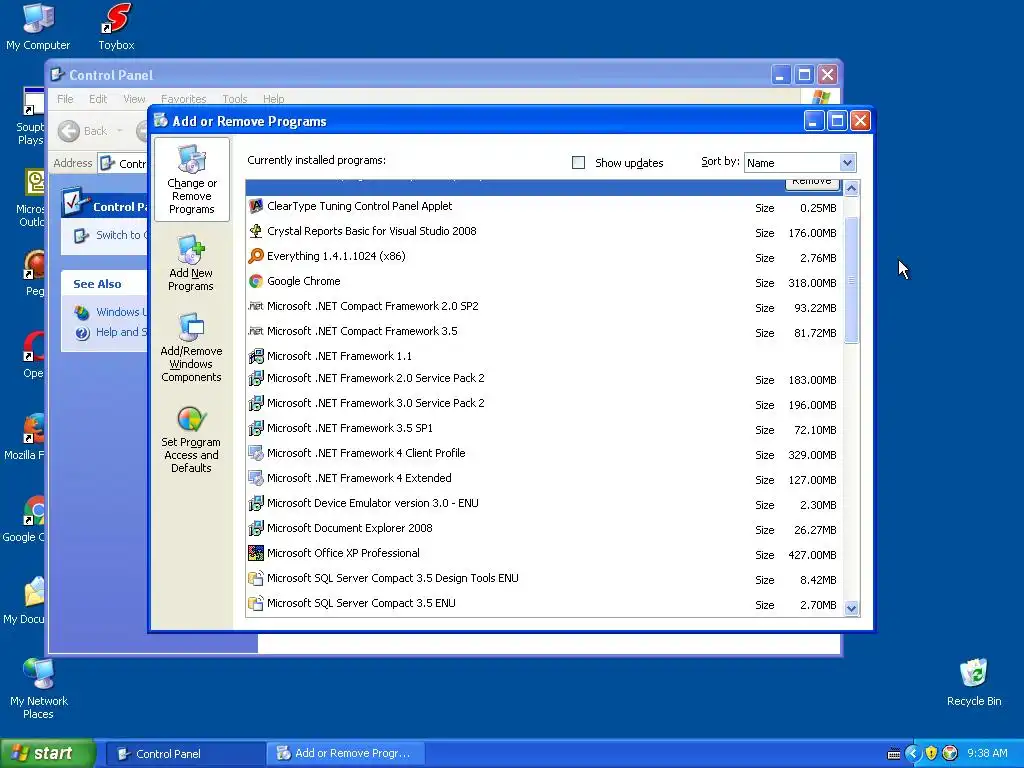Open Recycle Bin on the desktop

click(974, 682)
